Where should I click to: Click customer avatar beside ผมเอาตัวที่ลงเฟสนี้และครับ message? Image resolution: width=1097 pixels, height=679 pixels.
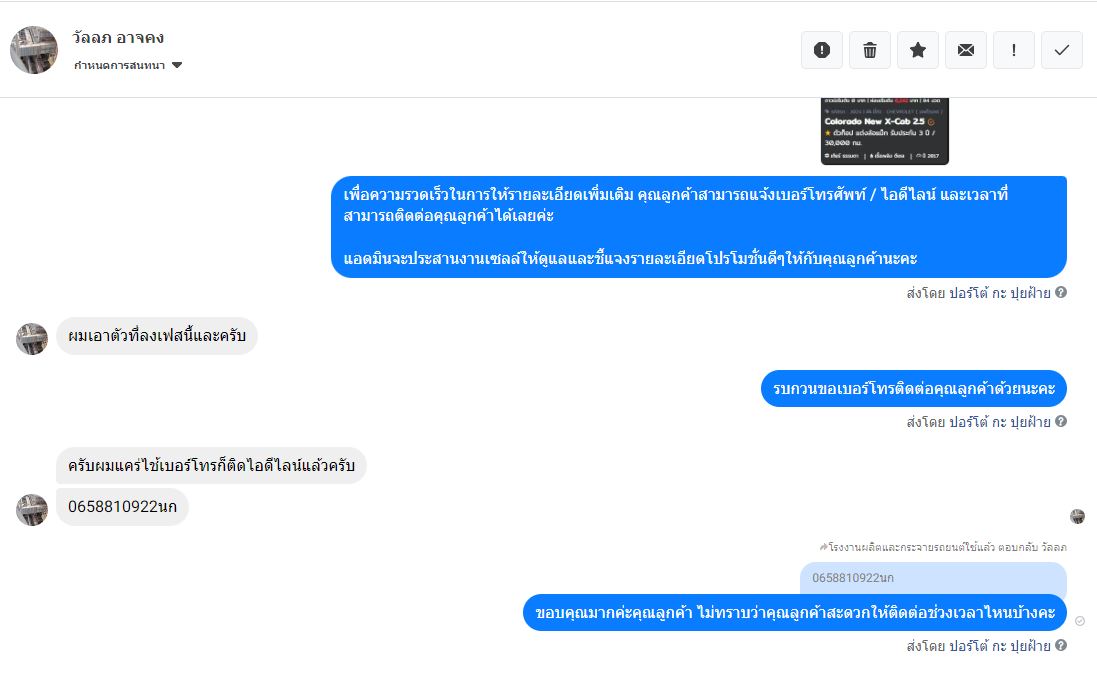click(32, 339)
